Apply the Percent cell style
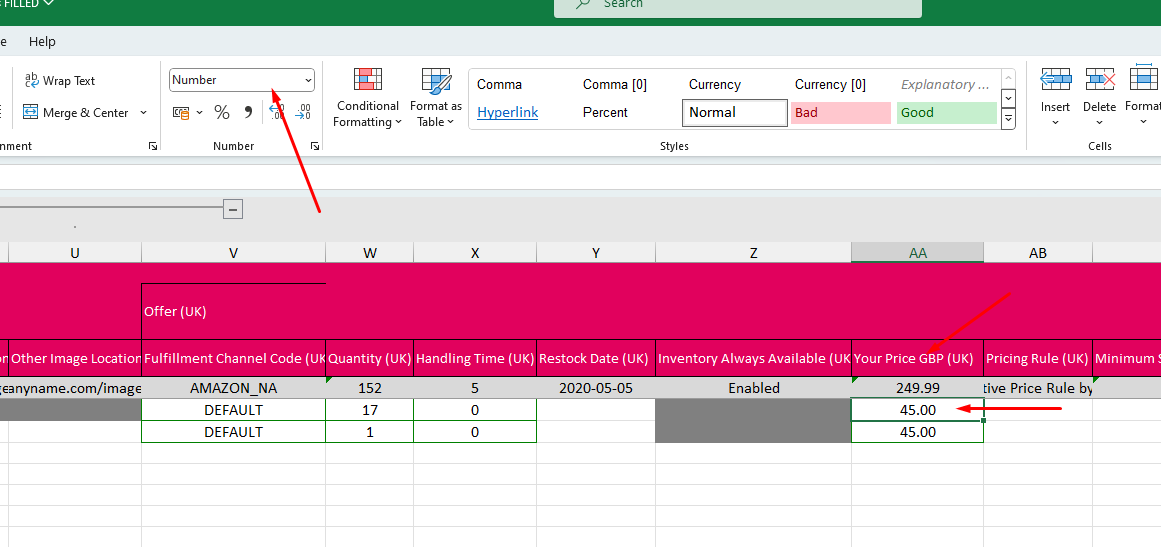 (x=628, y=113)
